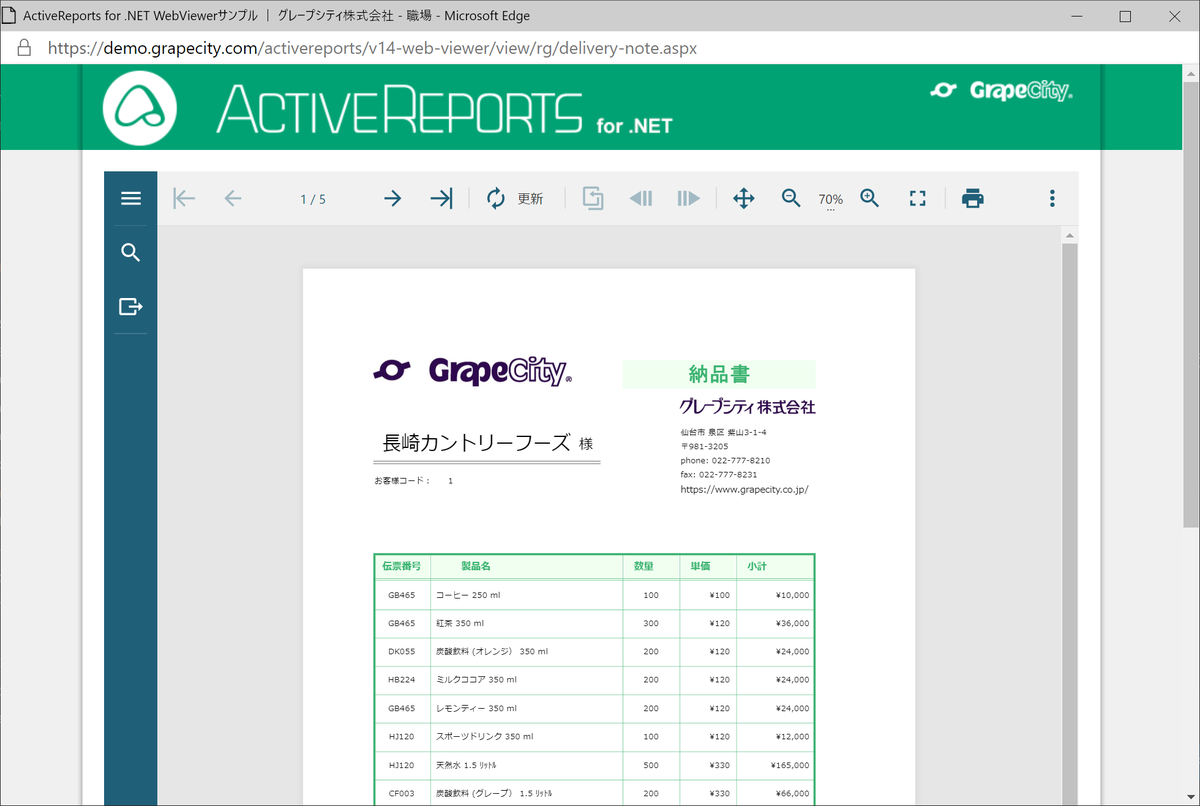The height and width of the screenshot is (806, 1200).
Task: Open the more options kebab menu
Action: [x=1052, y=198]
